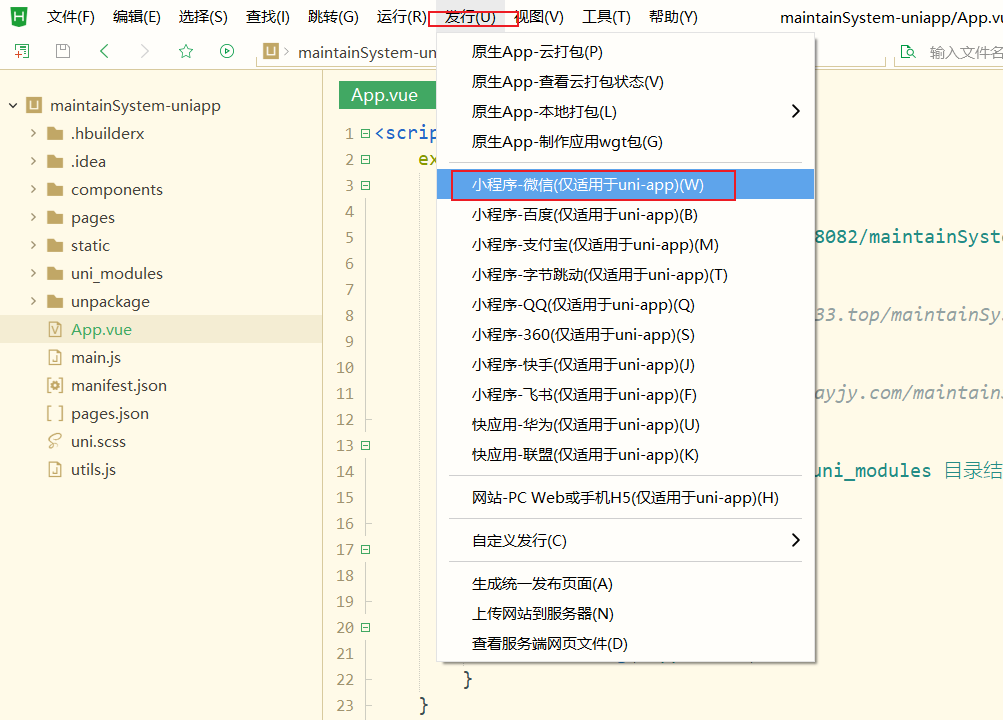Toggle code fold on line 1

(365, 133)
